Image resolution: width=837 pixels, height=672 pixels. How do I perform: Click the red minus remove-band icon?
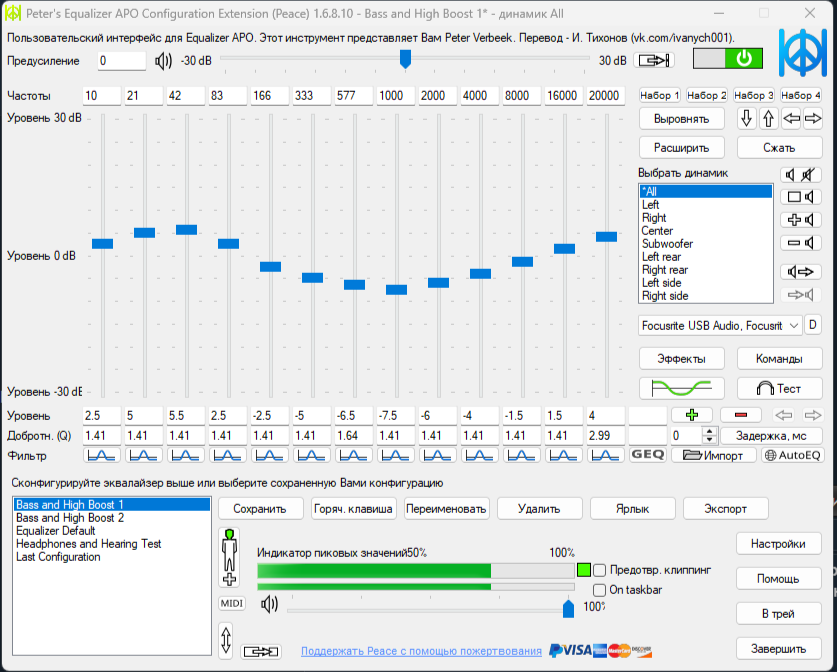(x=740, y=415)
